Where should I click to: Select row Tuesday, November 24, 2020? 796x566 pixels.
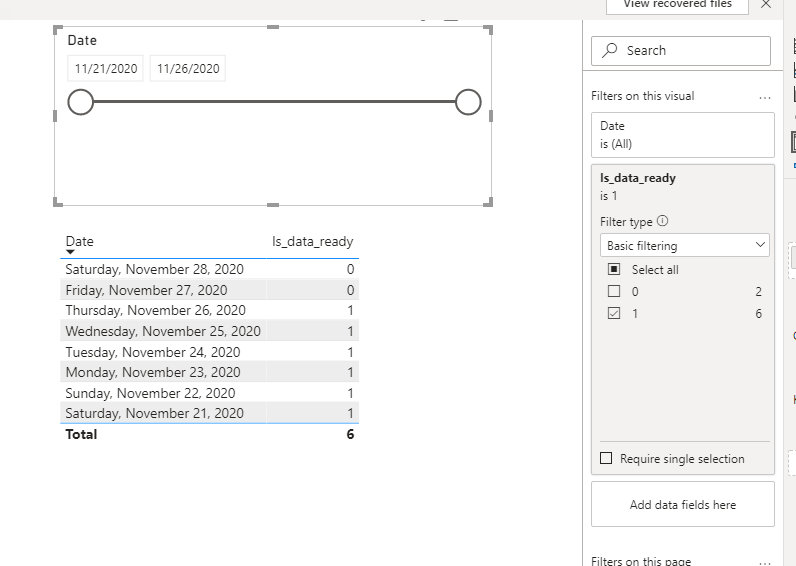click(209, 352)
